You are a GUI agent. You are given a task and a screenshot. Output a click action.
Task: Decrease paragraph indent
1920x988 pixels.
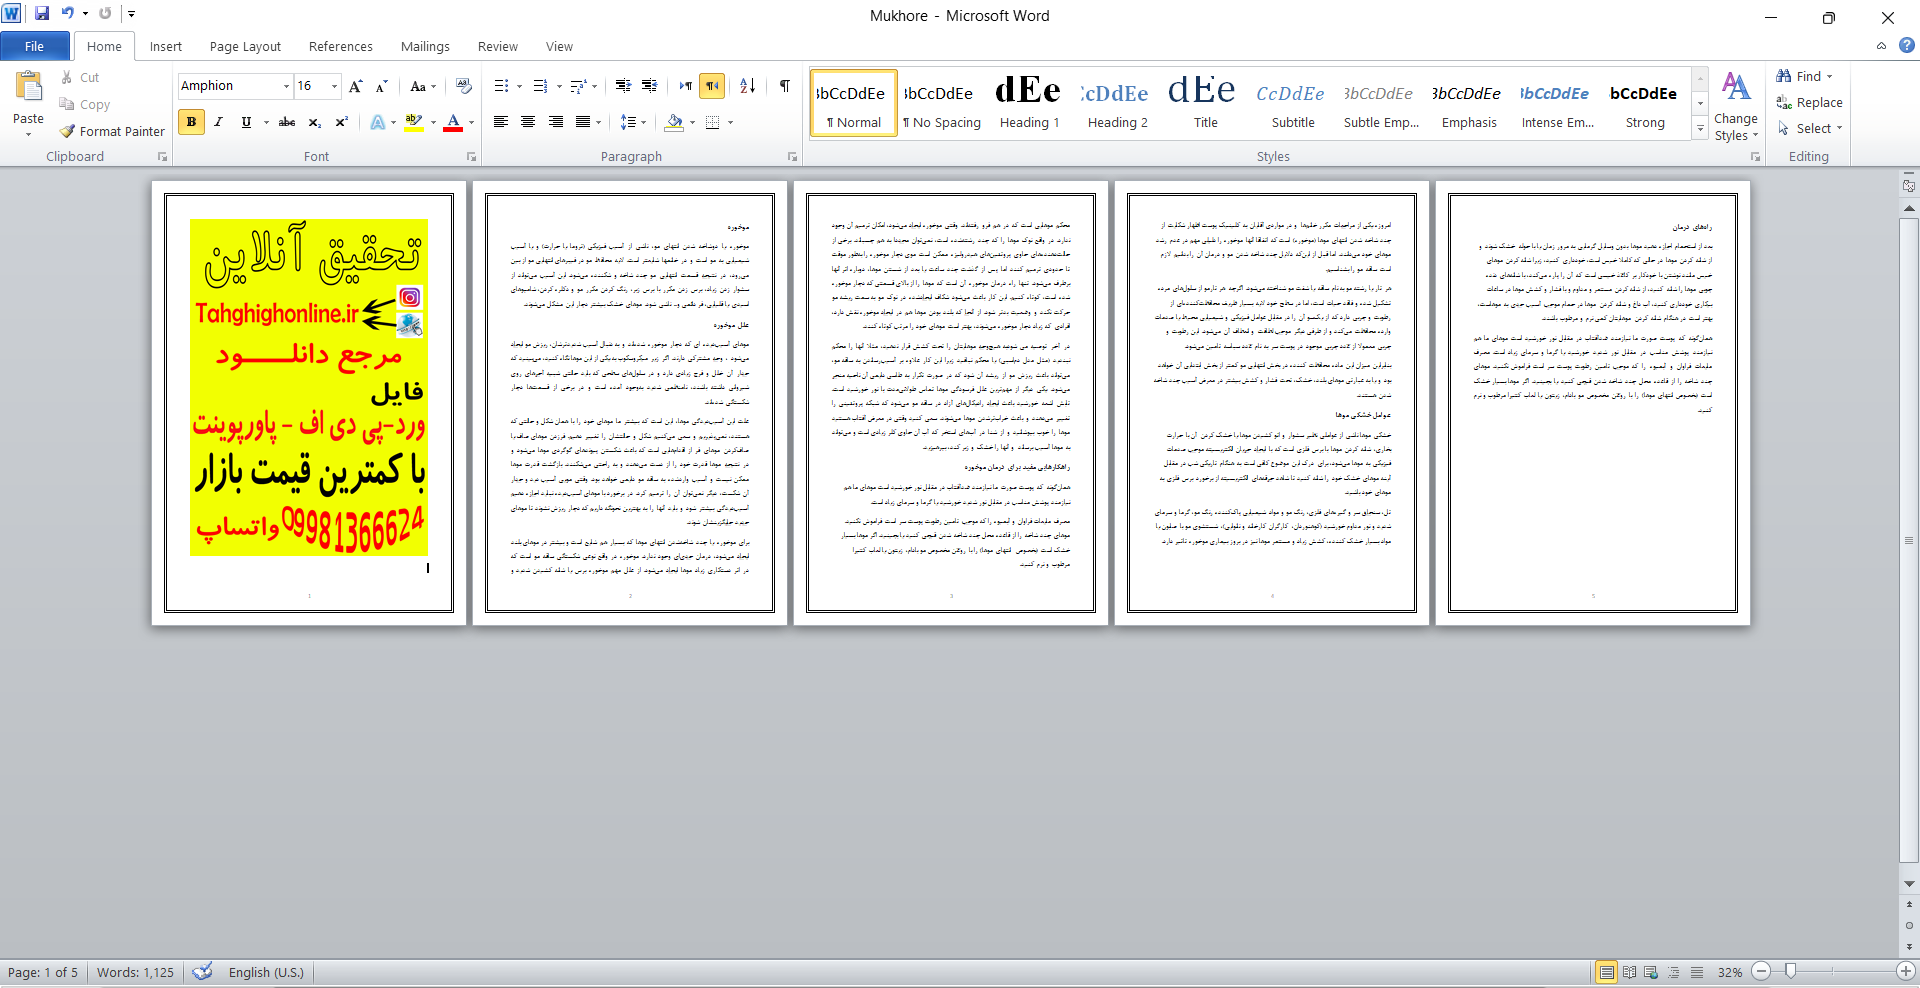[623, 86]
